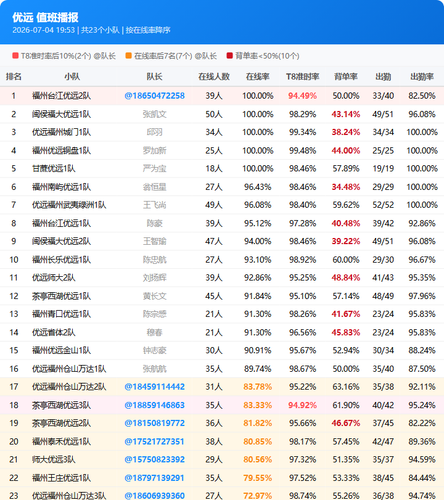Click the 在线率 column header
The width and height of the screenshot is (444, 500).
(258, 77)
